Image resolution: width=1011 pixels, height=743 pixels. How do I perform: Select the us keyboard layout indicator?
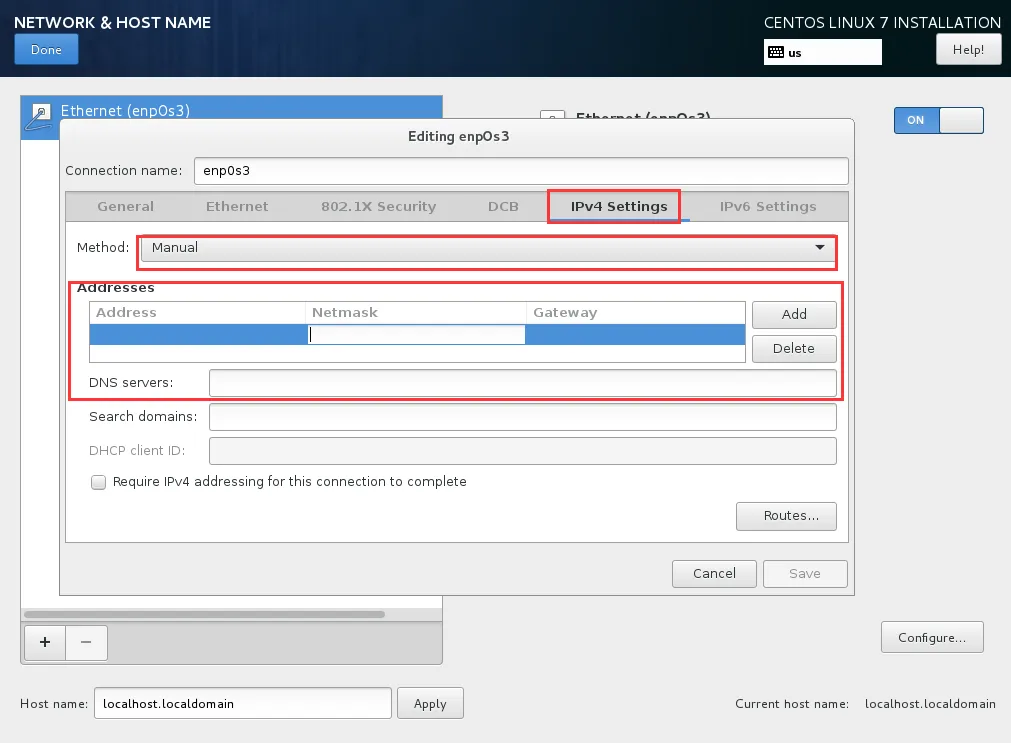(823, 52)
